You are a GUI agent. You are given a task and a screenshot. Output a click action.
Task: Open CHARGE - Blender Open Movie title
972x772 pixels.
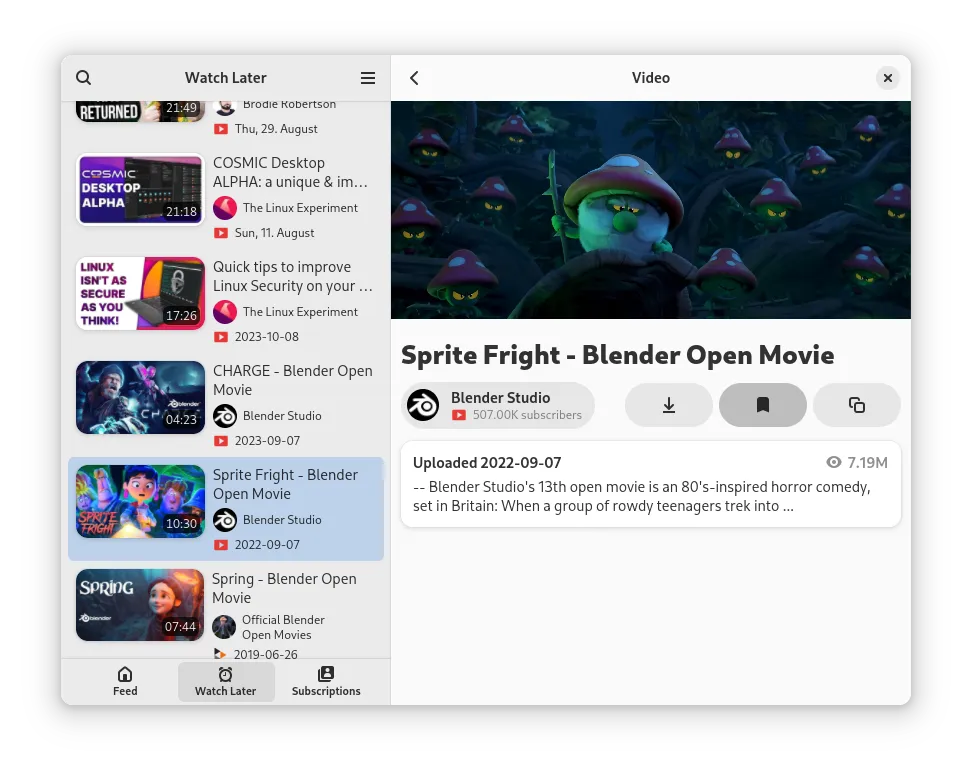pos(292,380)
